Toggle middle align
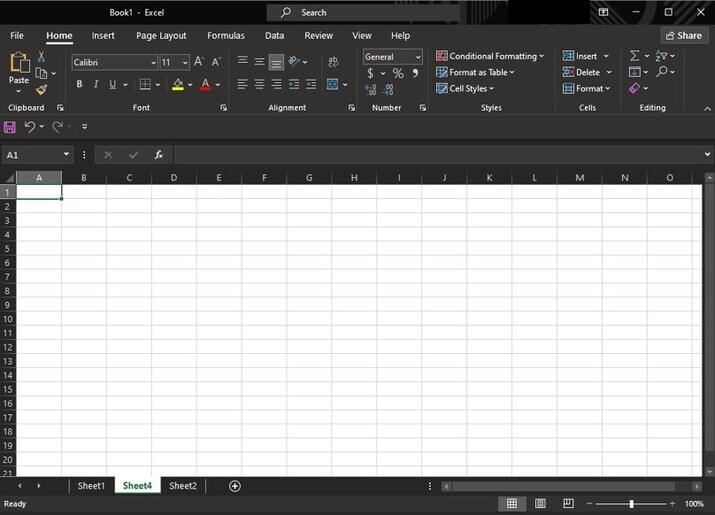715x515 pixels. click(x=259, y=62)
